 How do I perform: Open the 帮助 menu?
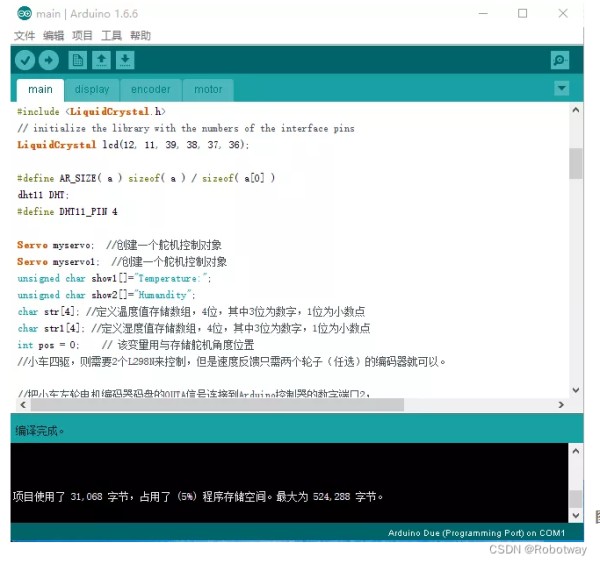[x=140, y=36]
